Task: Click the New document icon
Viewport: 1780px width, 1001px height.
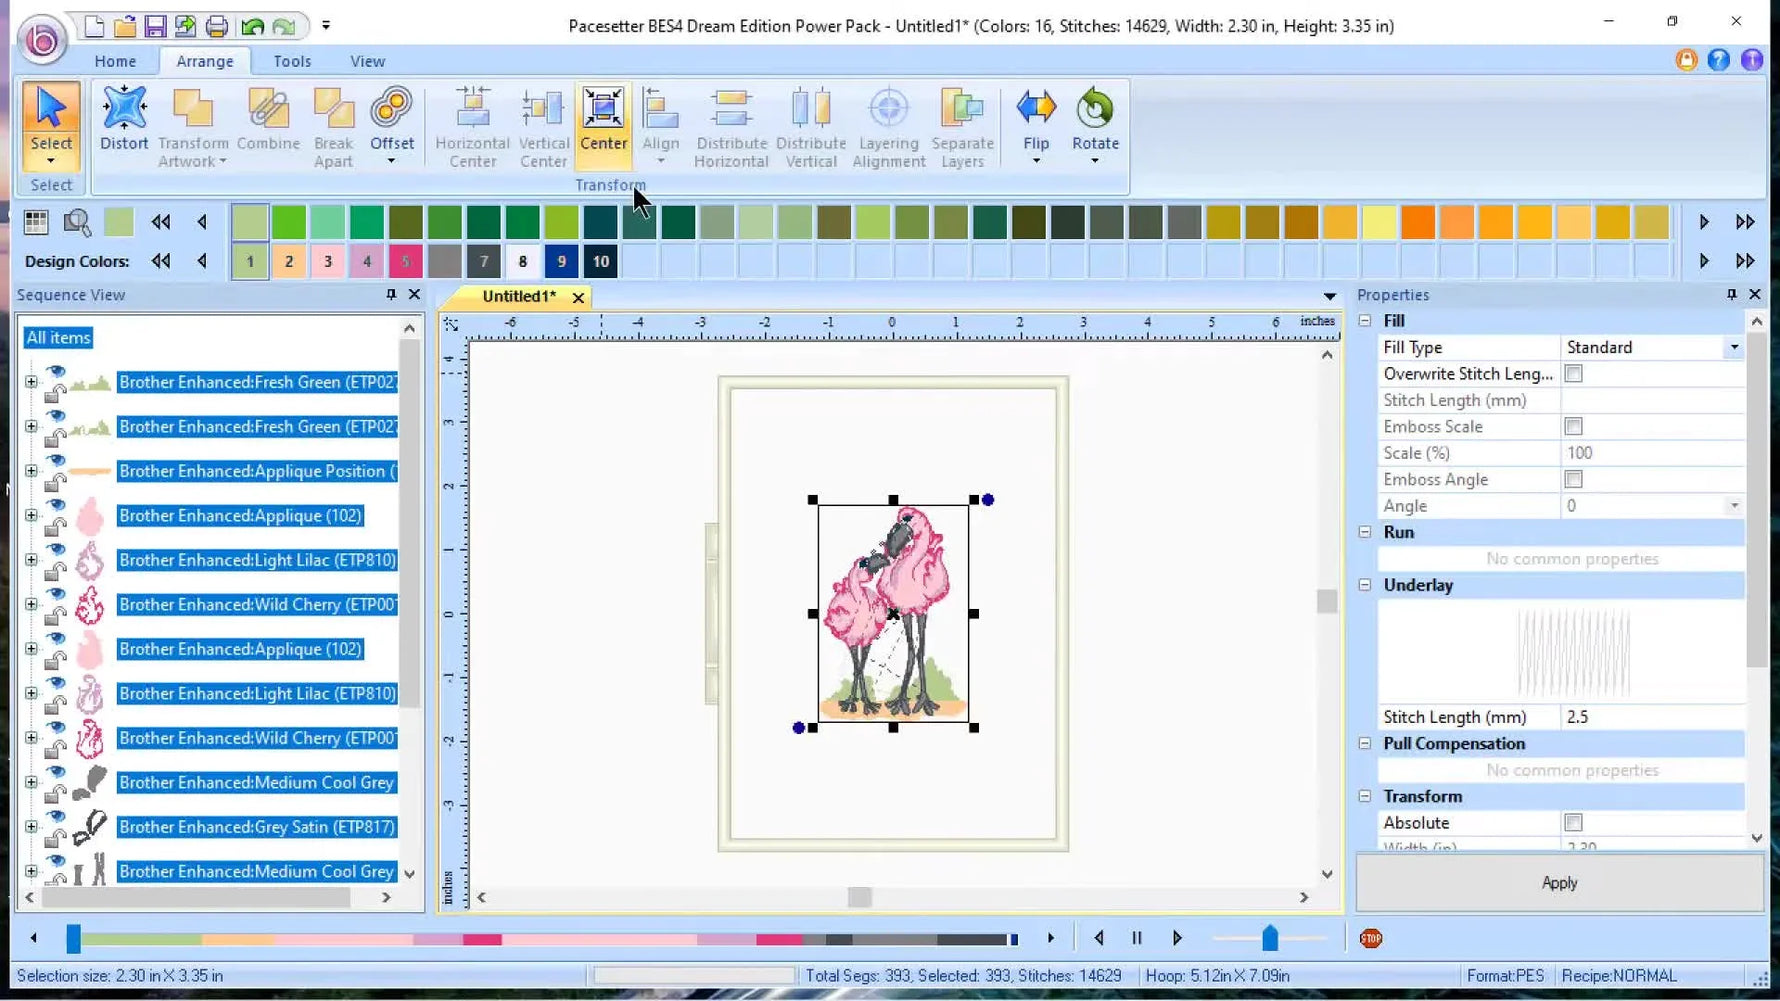Action: pyautogui.click(x=94, y=26)
